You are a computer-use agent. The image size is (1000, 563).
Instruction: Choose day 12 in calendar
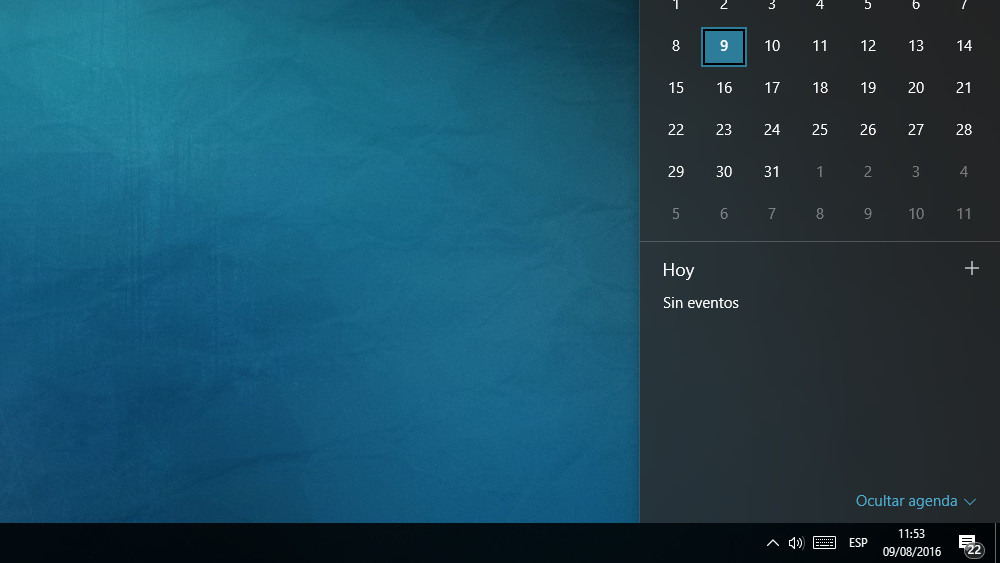[x=868, y=46]
